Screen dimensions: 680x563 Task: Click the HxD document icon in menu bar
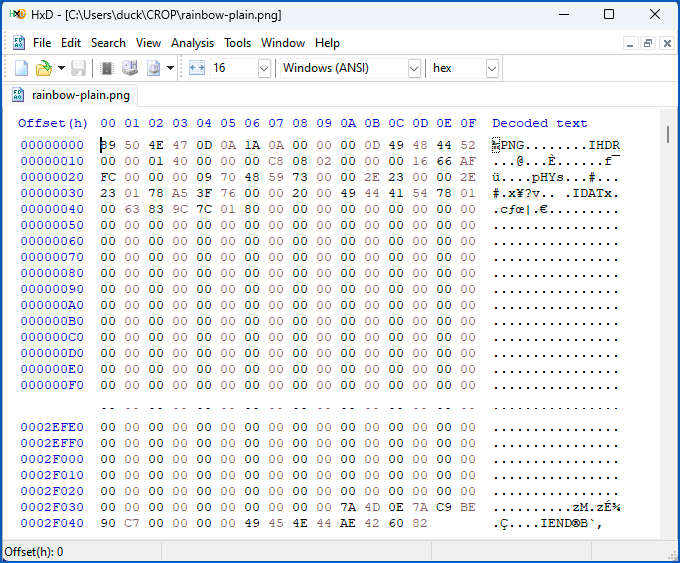tap(18, 43)
